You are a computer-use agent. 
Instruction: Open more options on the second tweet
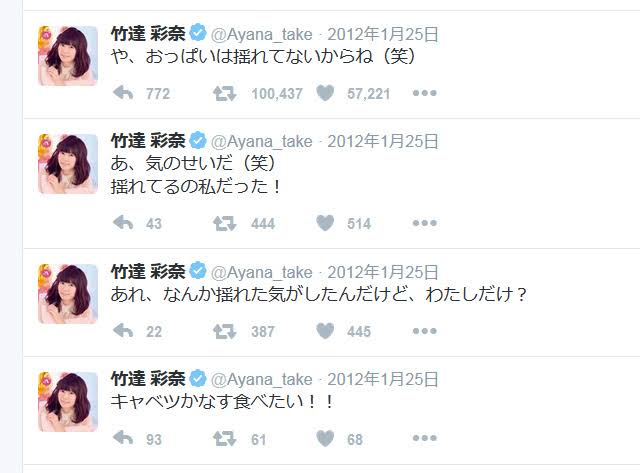point(424,223)
